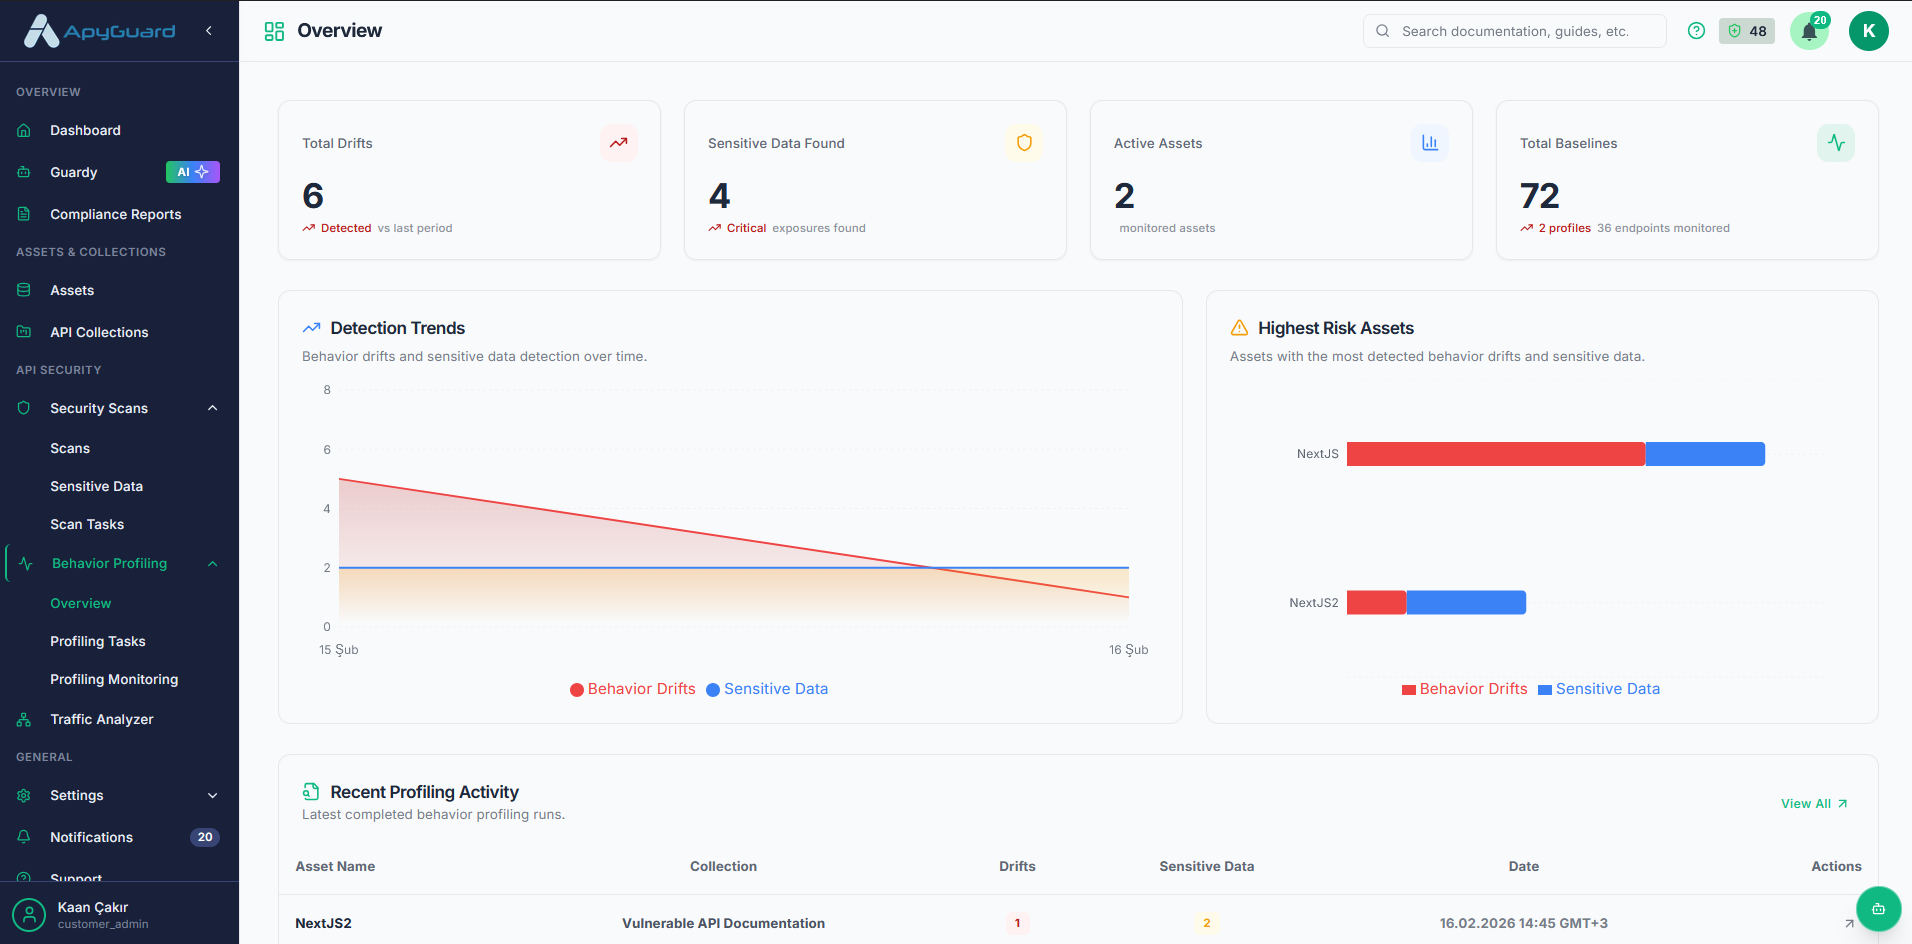The height and width of the screenshot is (944, 1912).
Task: Toggle Sensitive Data in Detection Trends legend
Action: (x=767, y=689)
